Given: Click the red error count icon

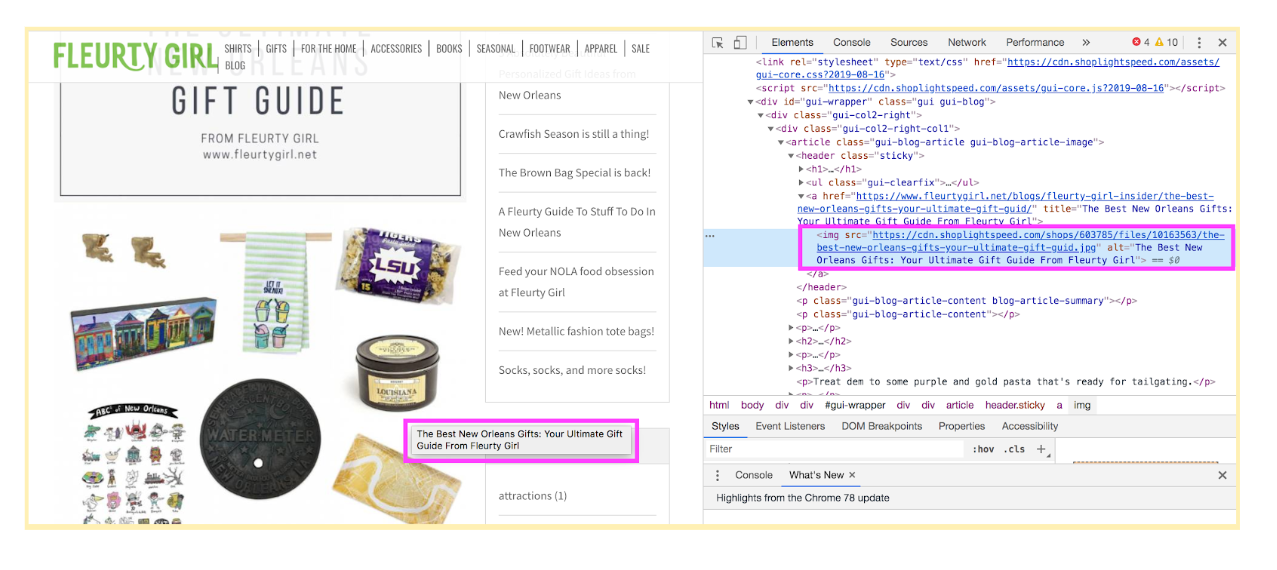Looking at the screenshot, I should tap(1136, 43).
